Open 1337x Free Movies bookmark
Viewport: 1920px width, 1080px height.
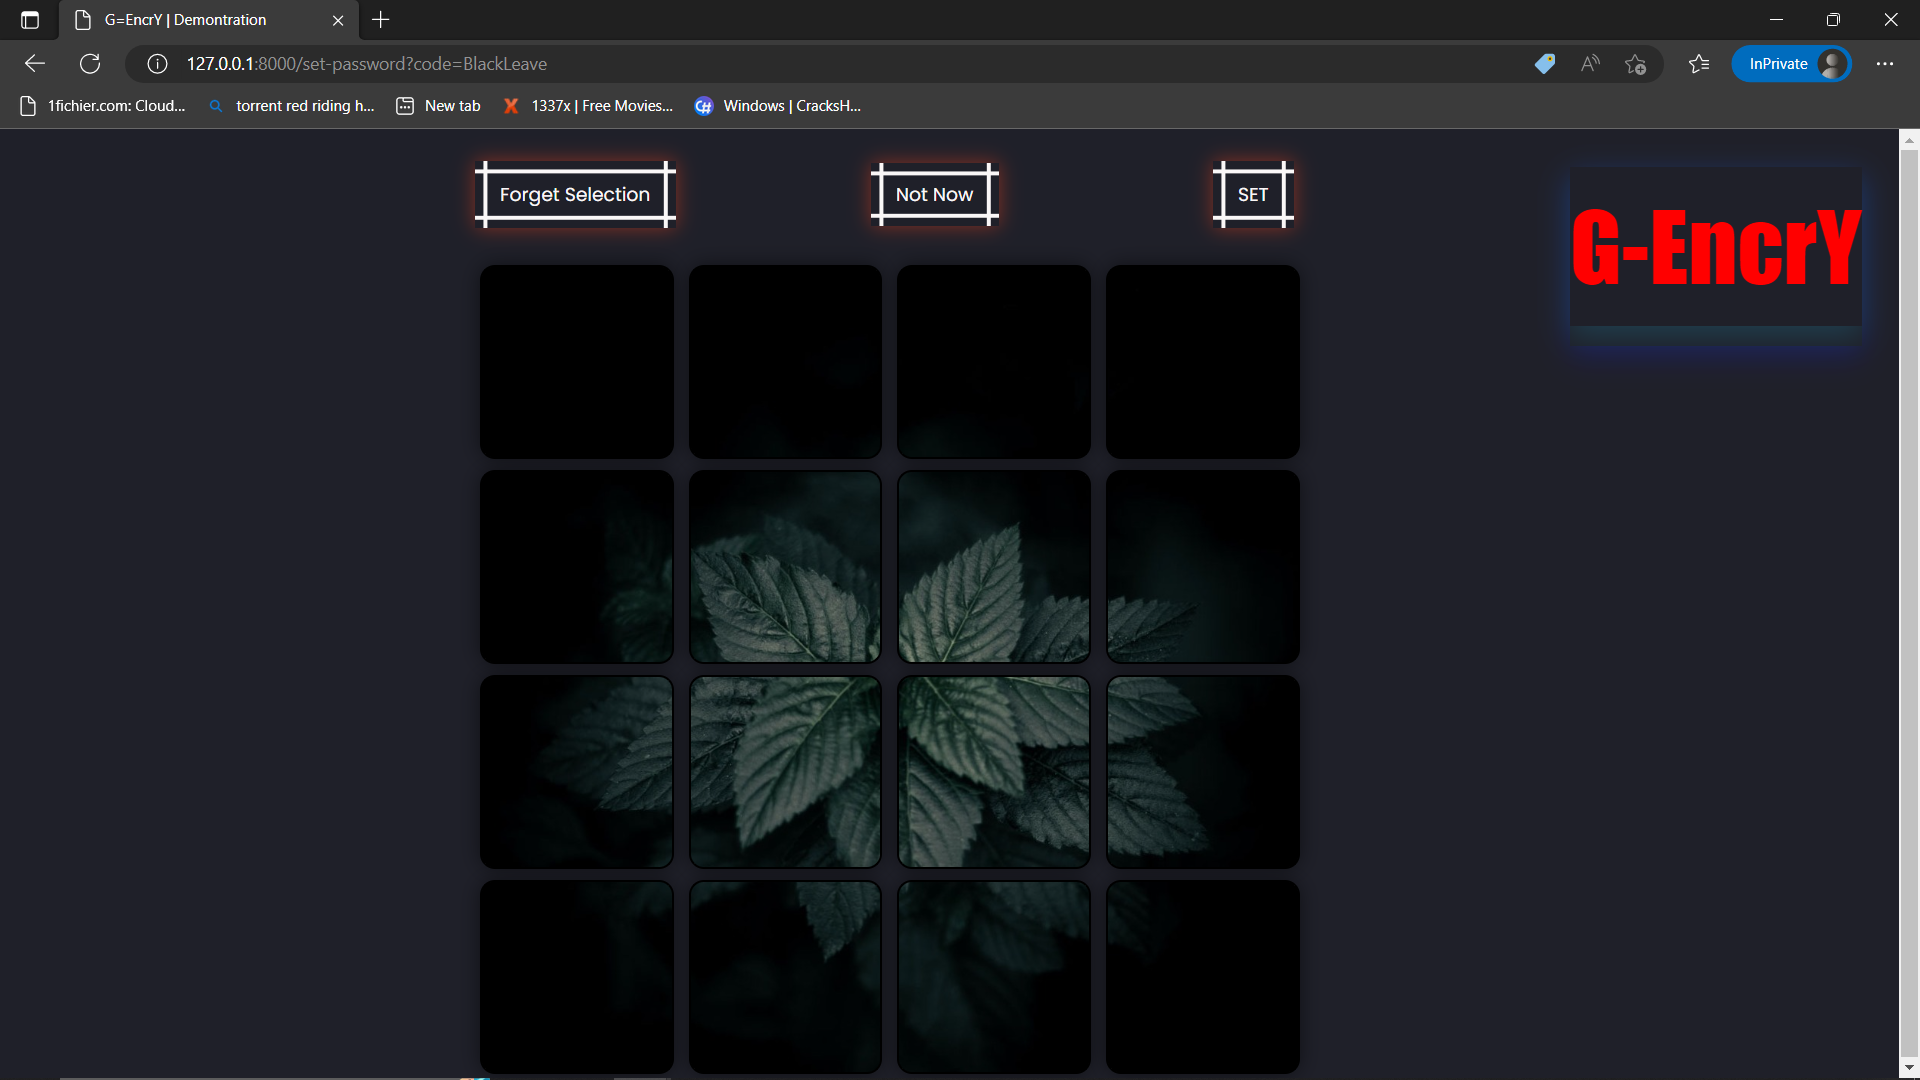click(x=588, y=106)
